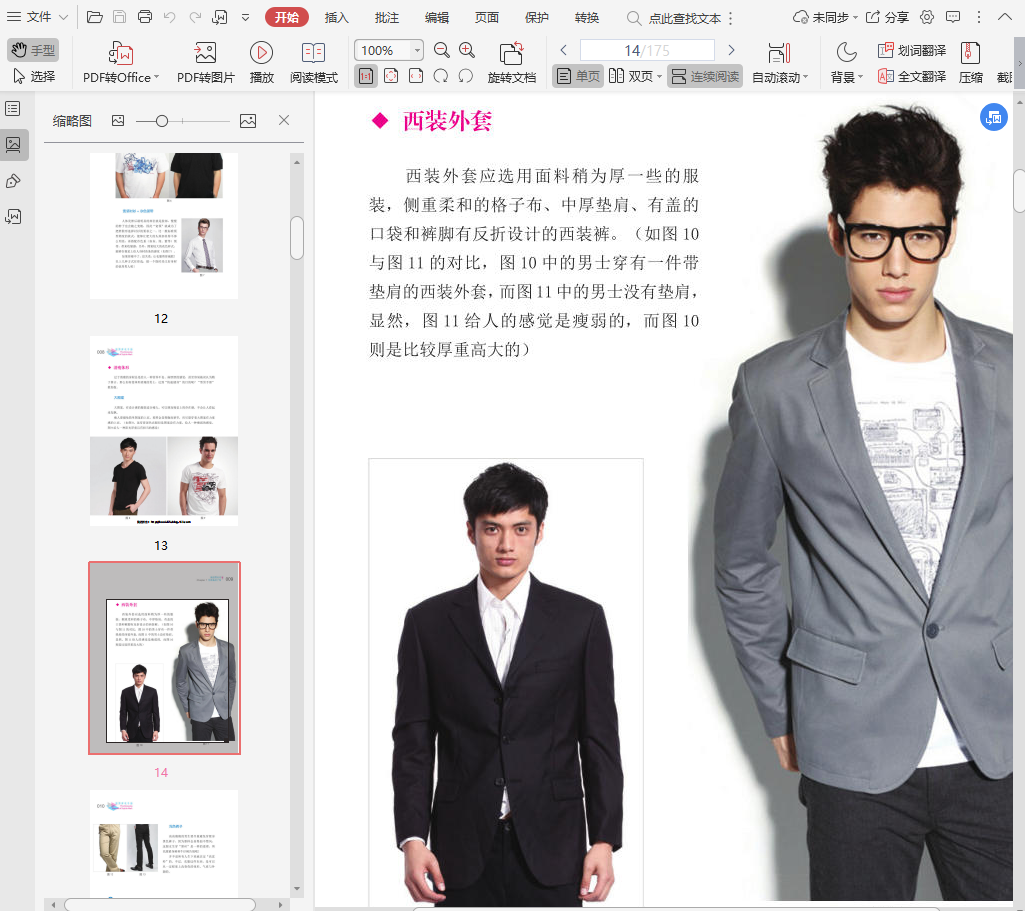This screenshot has height=911, width=1025.
Task: Close the 缩略图 panel
Action: 284,120
